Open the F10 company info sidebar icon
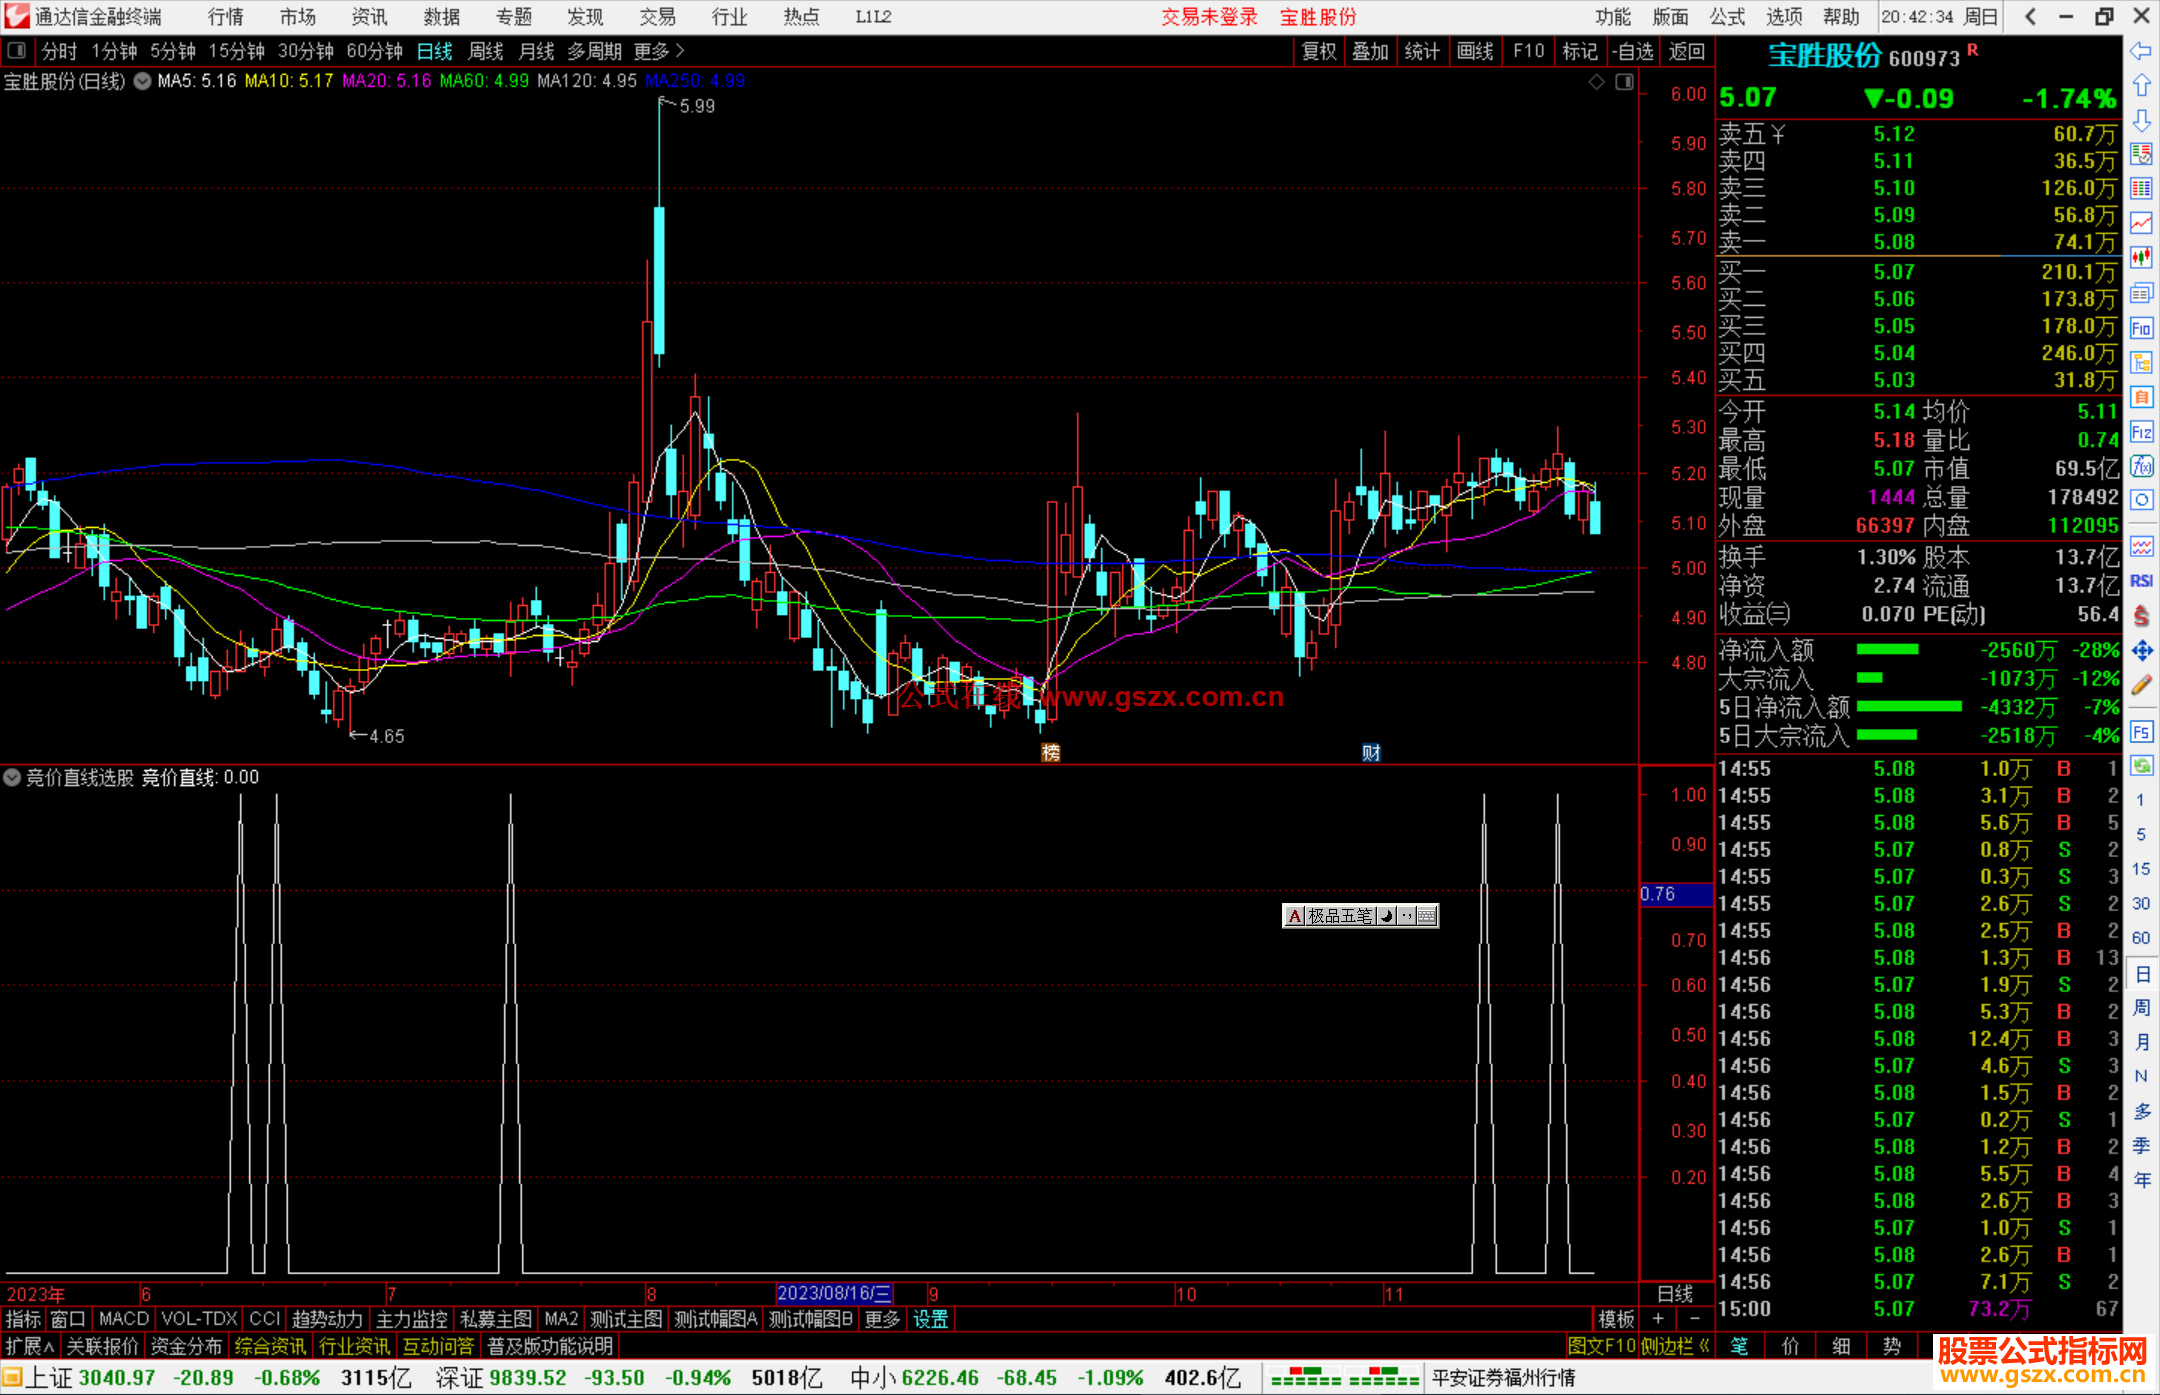Viewport: 2160px width, 1395px height. 2141,328
